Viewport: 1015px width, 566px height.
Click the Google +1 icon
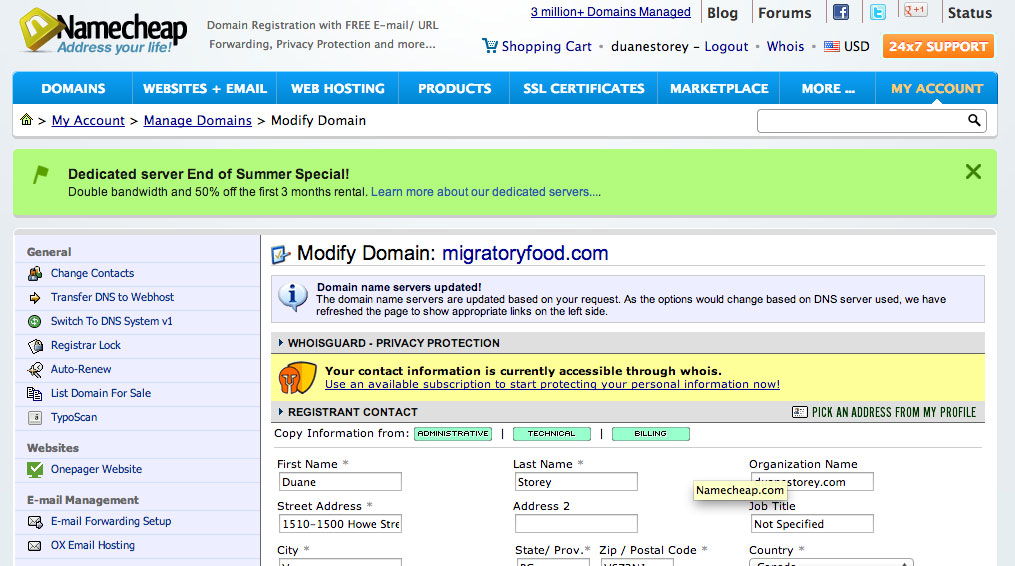915,10
